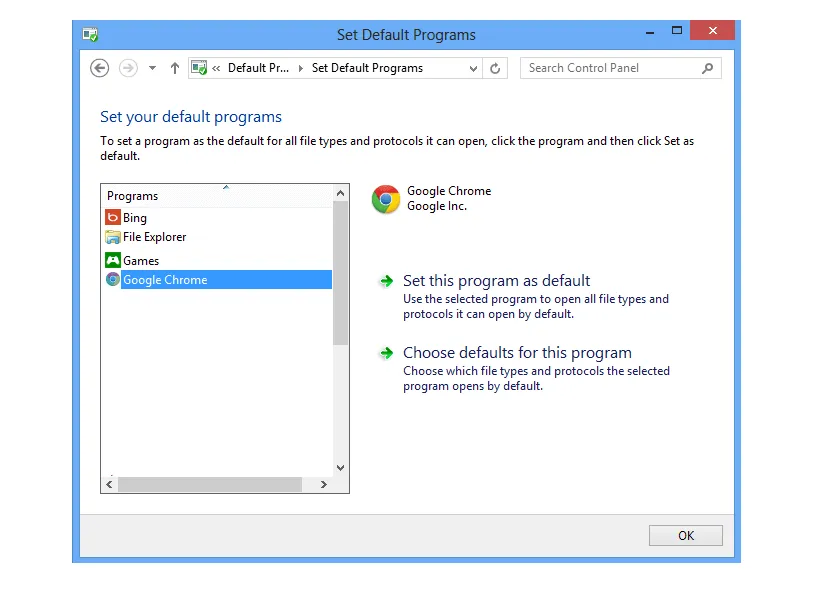Click the double chevron in address bar
Screen dimensions: 818x603
pos(216,68)
